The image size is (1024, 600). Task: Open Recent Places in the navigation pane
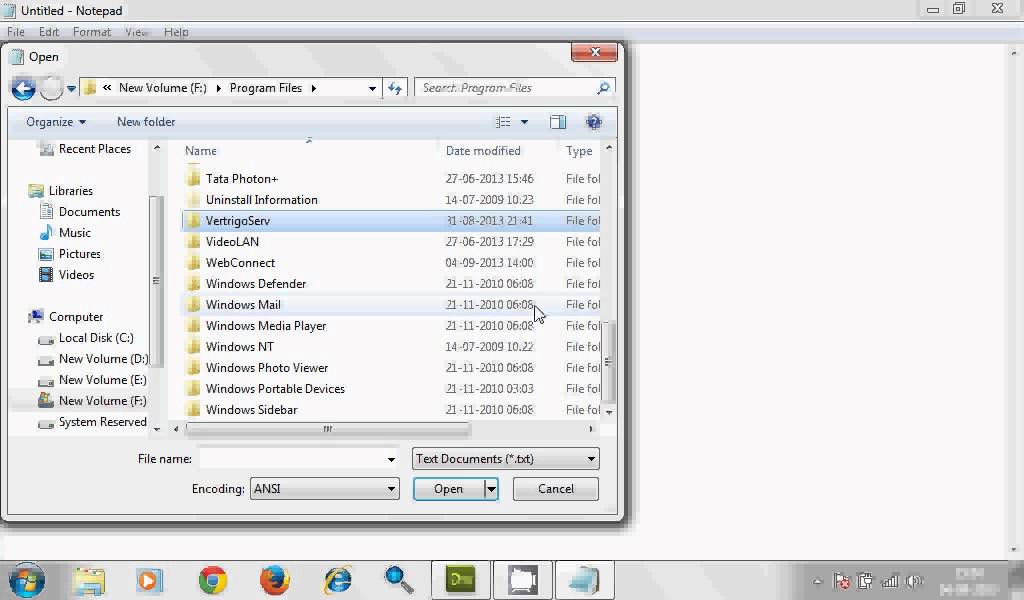[84, 149]
